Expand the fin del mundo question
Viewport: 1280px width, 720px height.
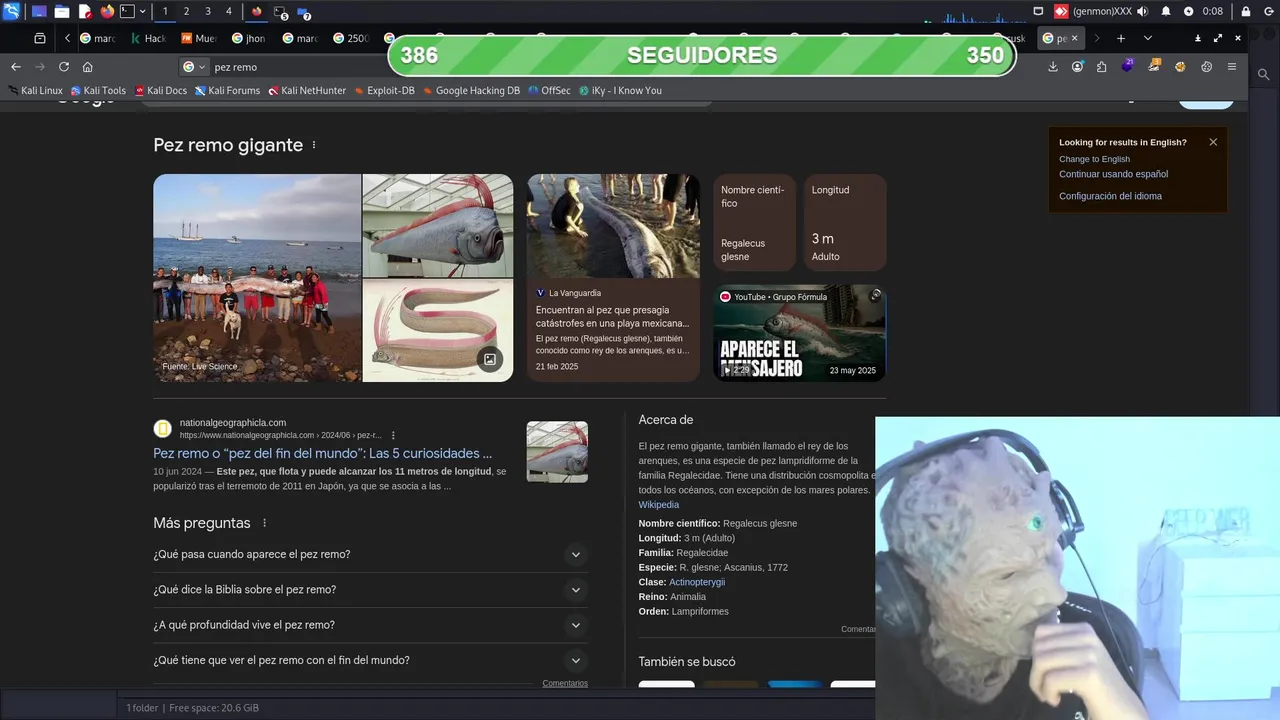[x=370, y=660]
